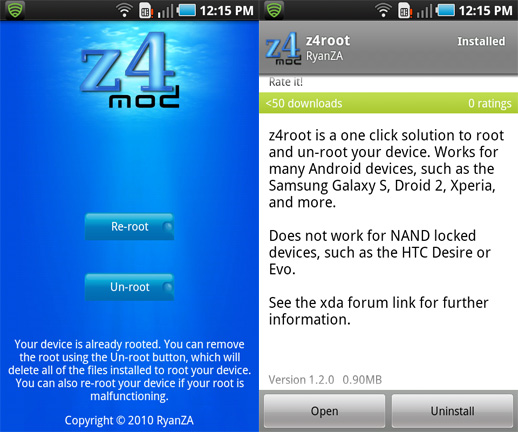Viewport: 518px width, 432px height.
Task: Tap green shield icon in right status bar
Action: click(x=274, y=10)
